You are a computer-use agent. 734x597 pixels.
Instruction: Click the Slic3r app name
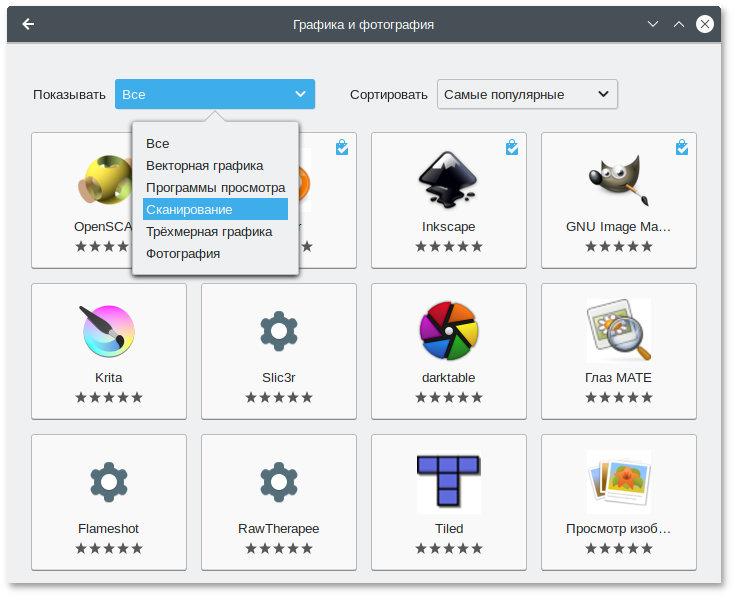(279, 377)
